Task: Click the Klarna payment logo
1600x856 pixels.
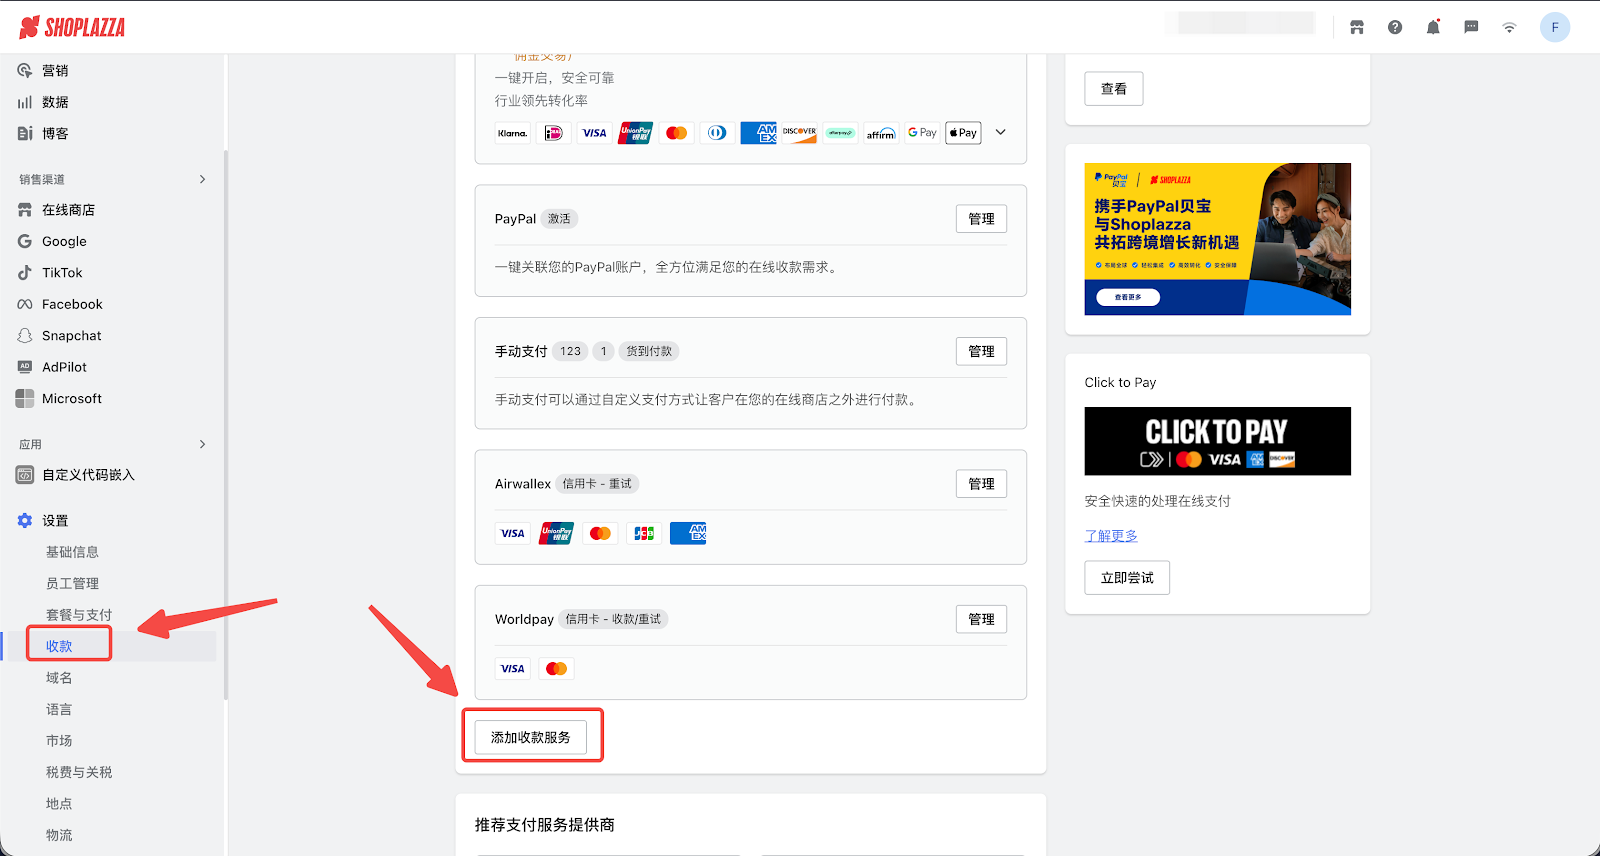Action: pos(513,133)
